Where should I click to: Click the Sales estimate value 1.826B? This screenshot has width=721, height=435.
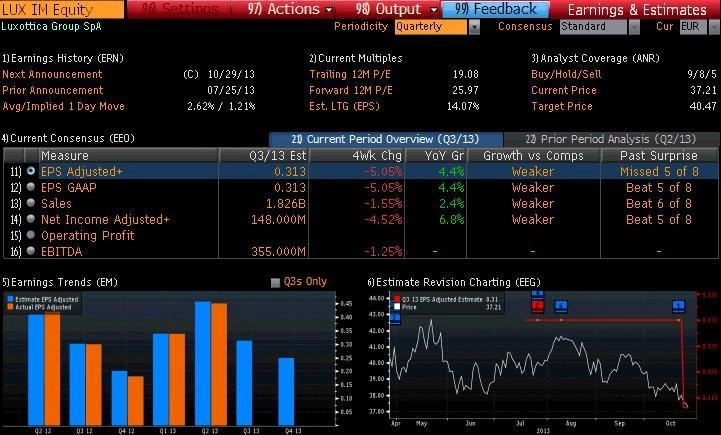(286, 204)
